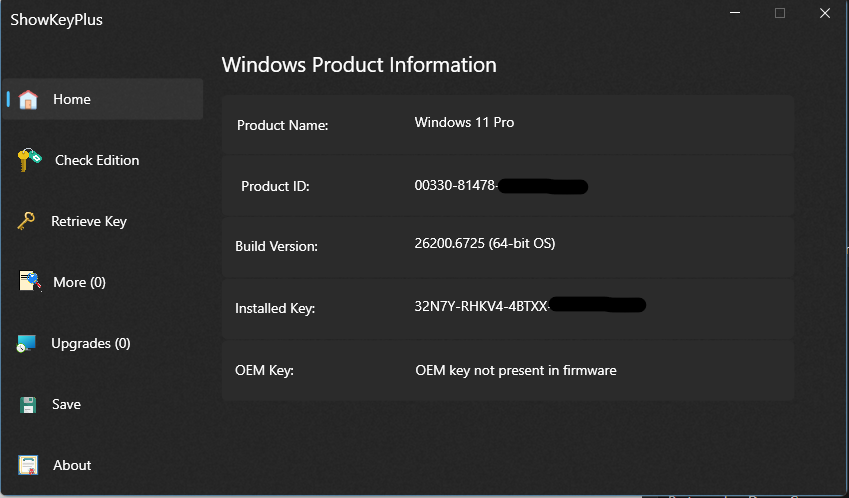This screenshot has height=498, width=849.
Task: Click the Save floppy disk icon
Action: pyautogui.click(x=28, y=405)
